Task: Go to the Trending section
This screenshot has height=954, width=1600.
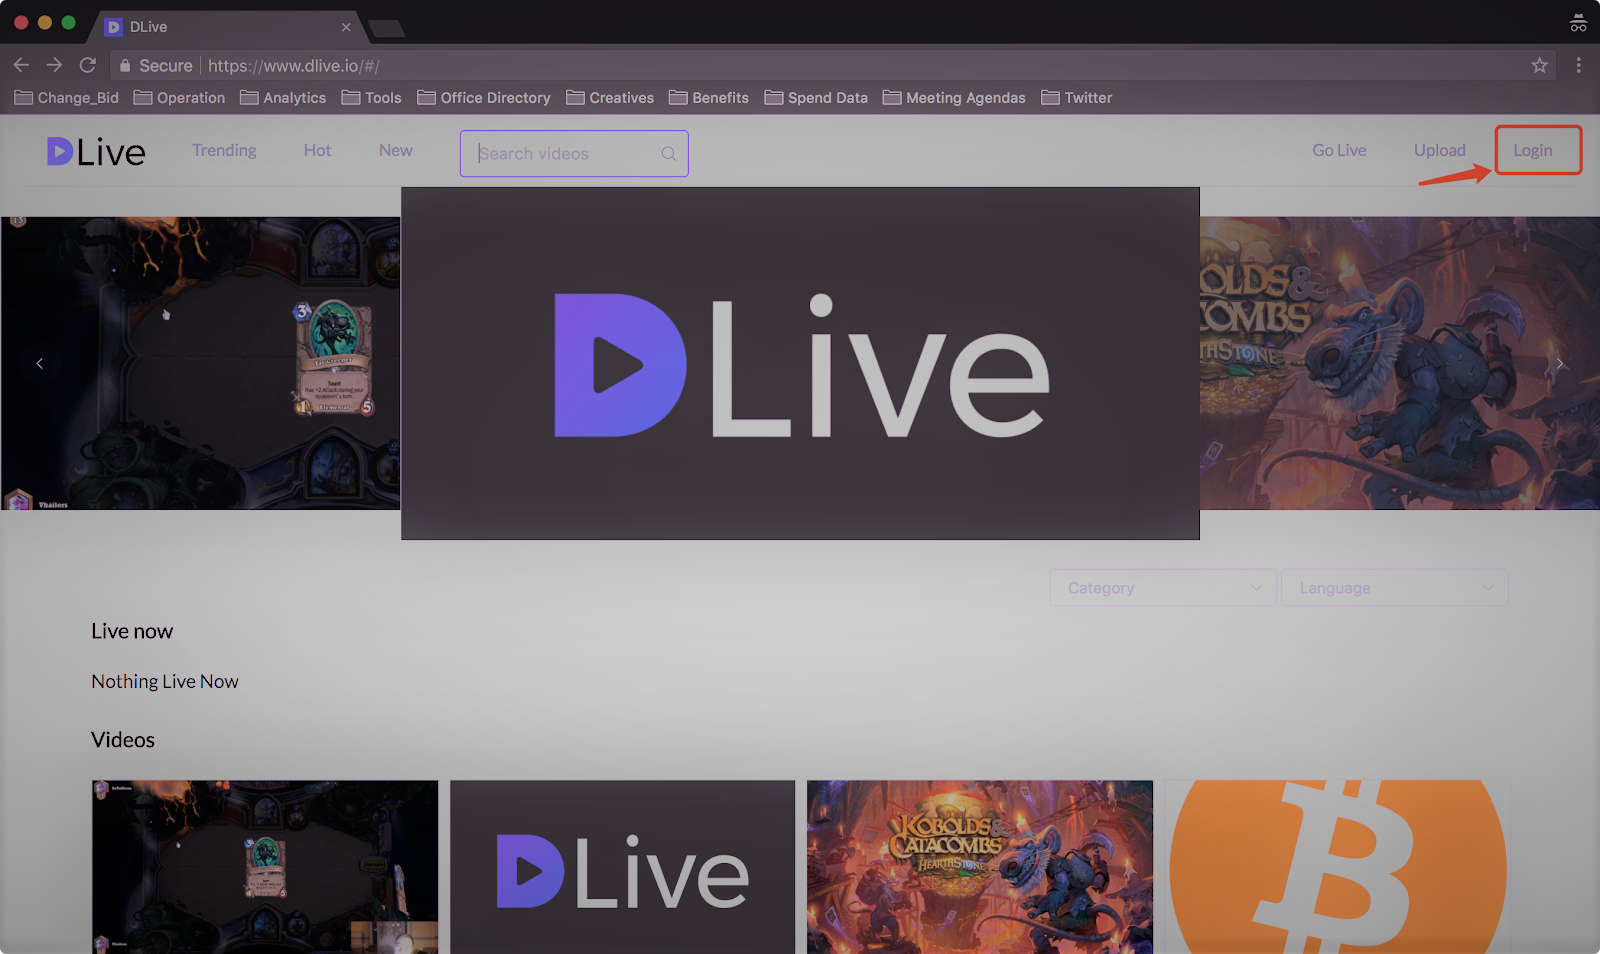Action: (x=224, y=150)
